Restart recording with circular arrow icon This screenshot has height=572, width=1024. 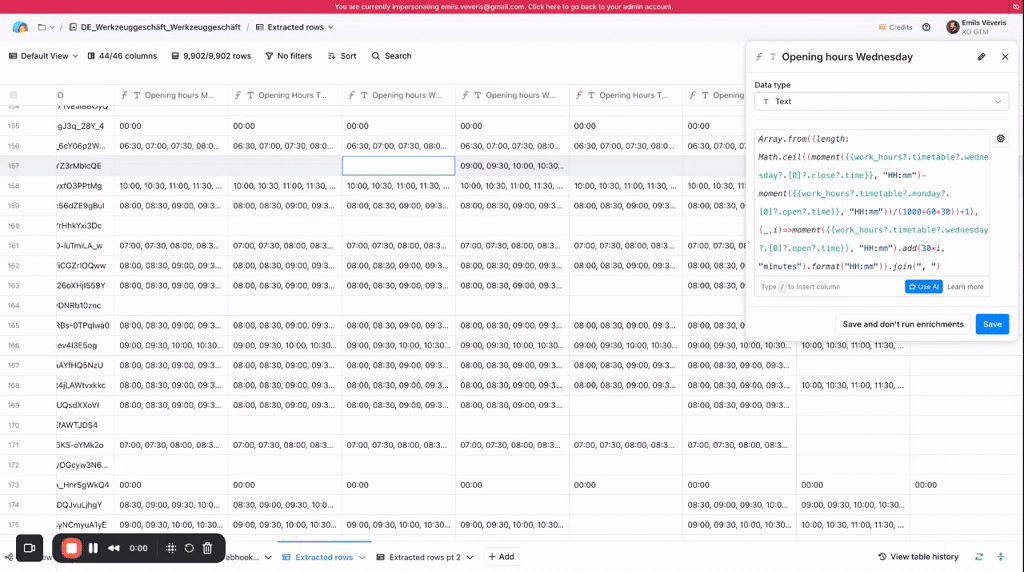point(189,548)
